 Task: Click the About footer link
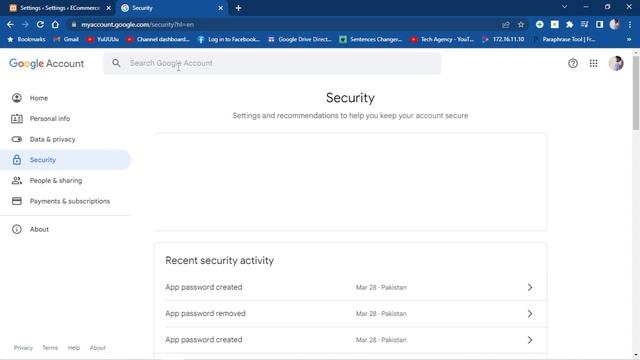(x=98, y=348)
